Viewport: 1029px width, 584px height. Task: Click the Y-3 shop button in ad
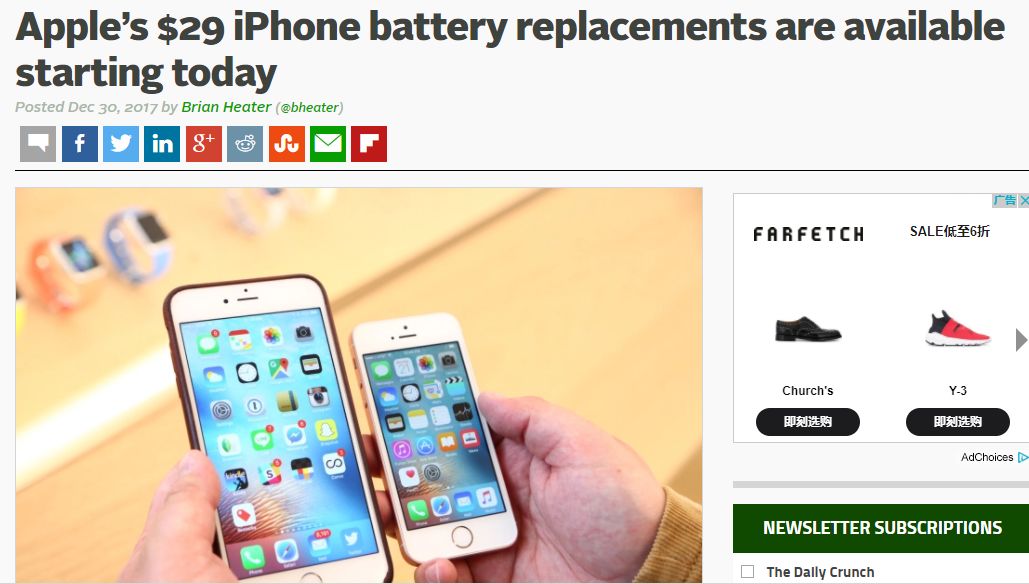[x=957, y=422]
